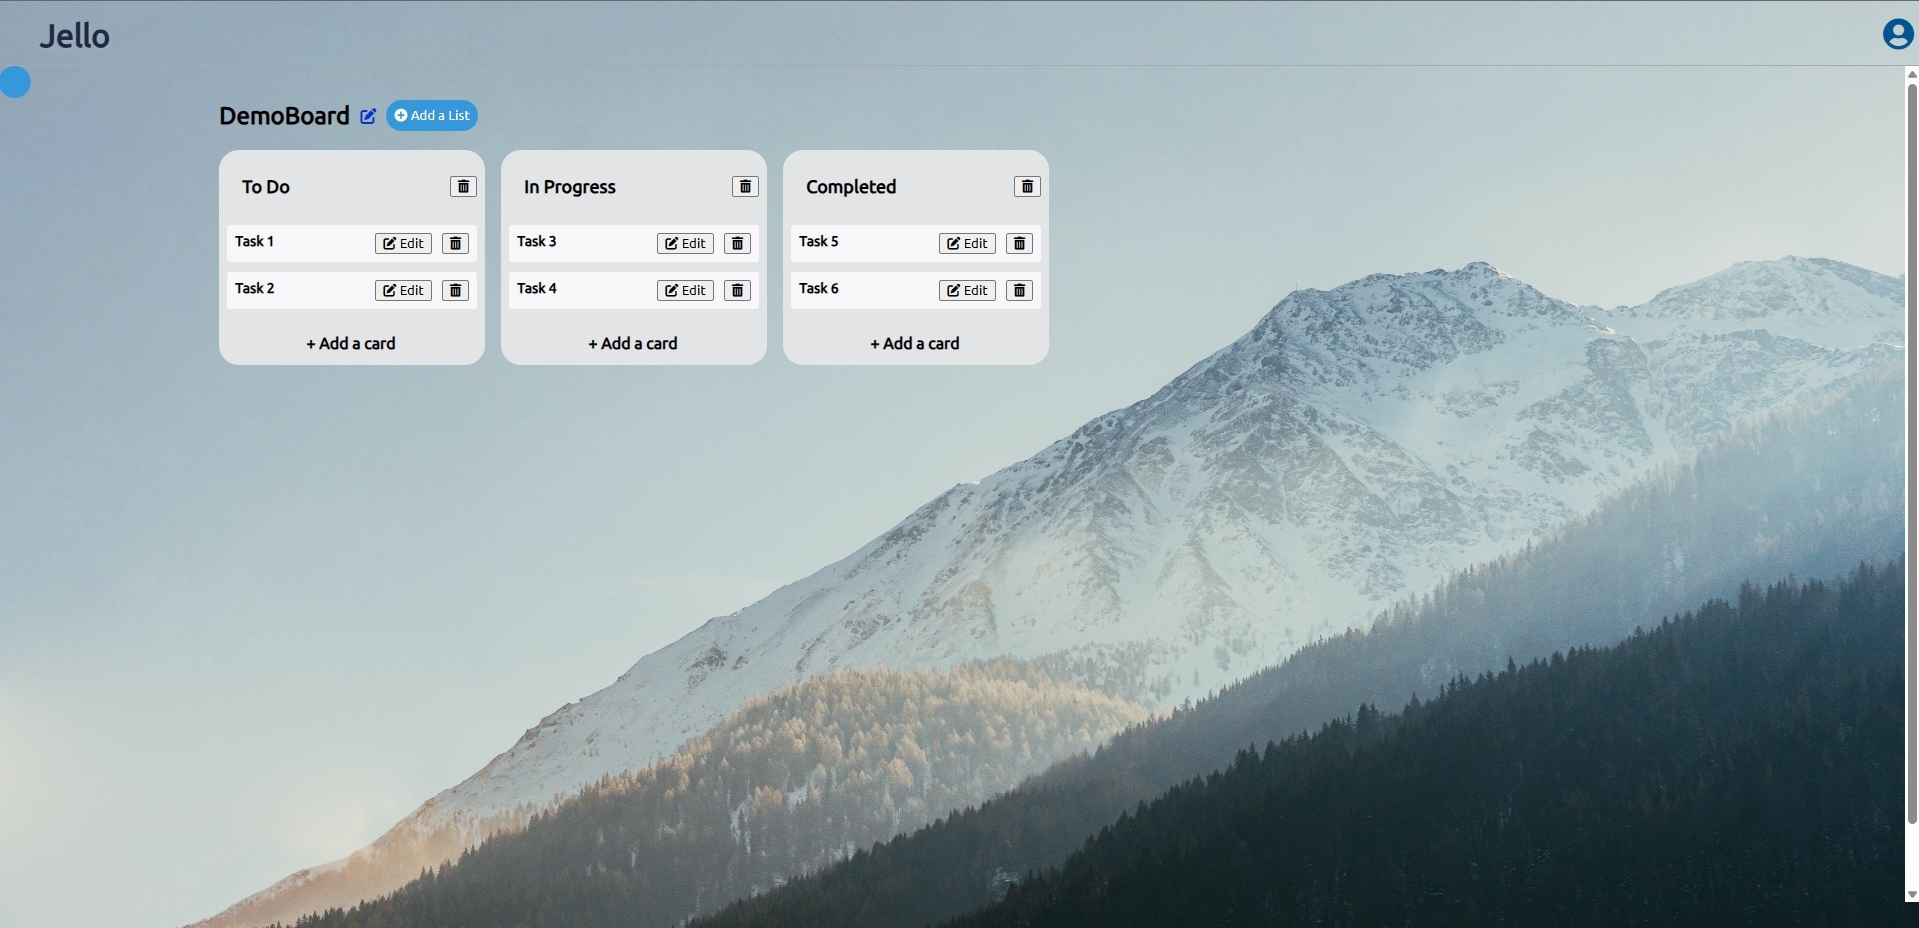Delete Task 1 card

455,244
